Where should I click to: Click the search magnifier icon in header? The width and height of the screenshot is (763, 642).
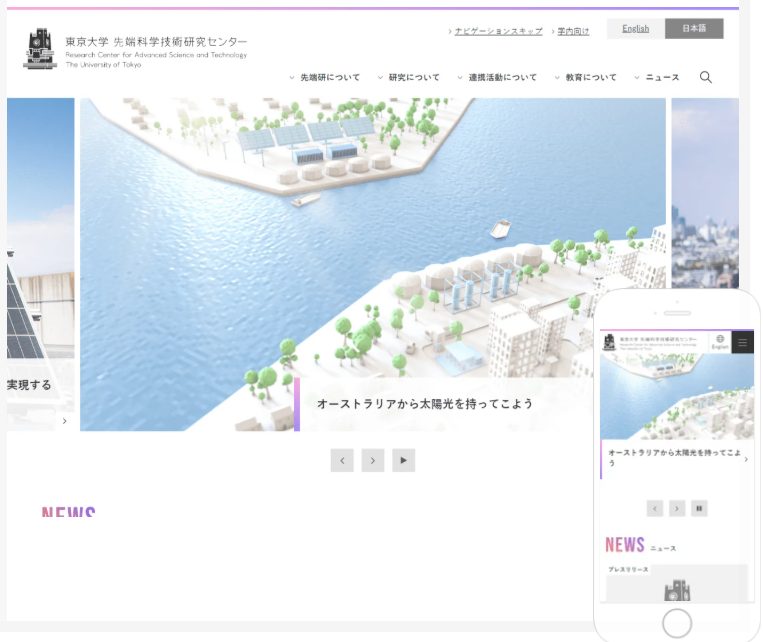705,77
